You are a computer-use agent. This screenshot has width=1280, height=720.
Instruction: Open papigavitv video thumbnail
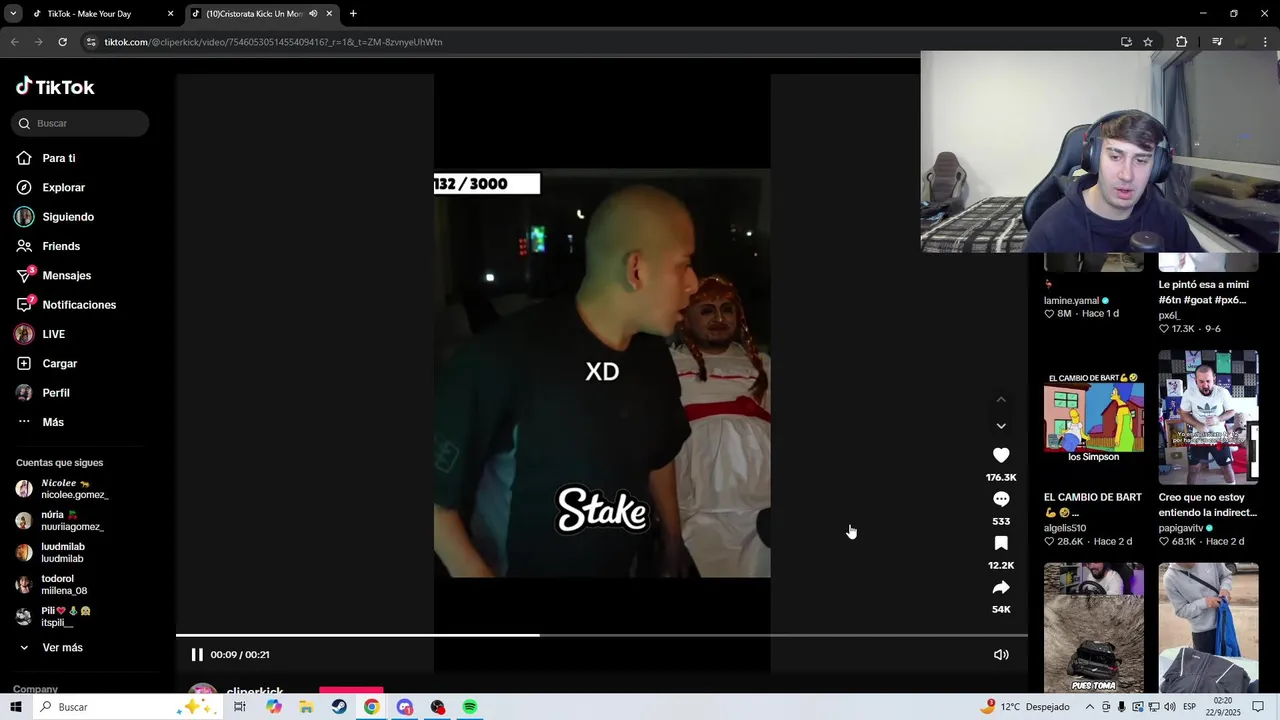[x=1208, y=417]
